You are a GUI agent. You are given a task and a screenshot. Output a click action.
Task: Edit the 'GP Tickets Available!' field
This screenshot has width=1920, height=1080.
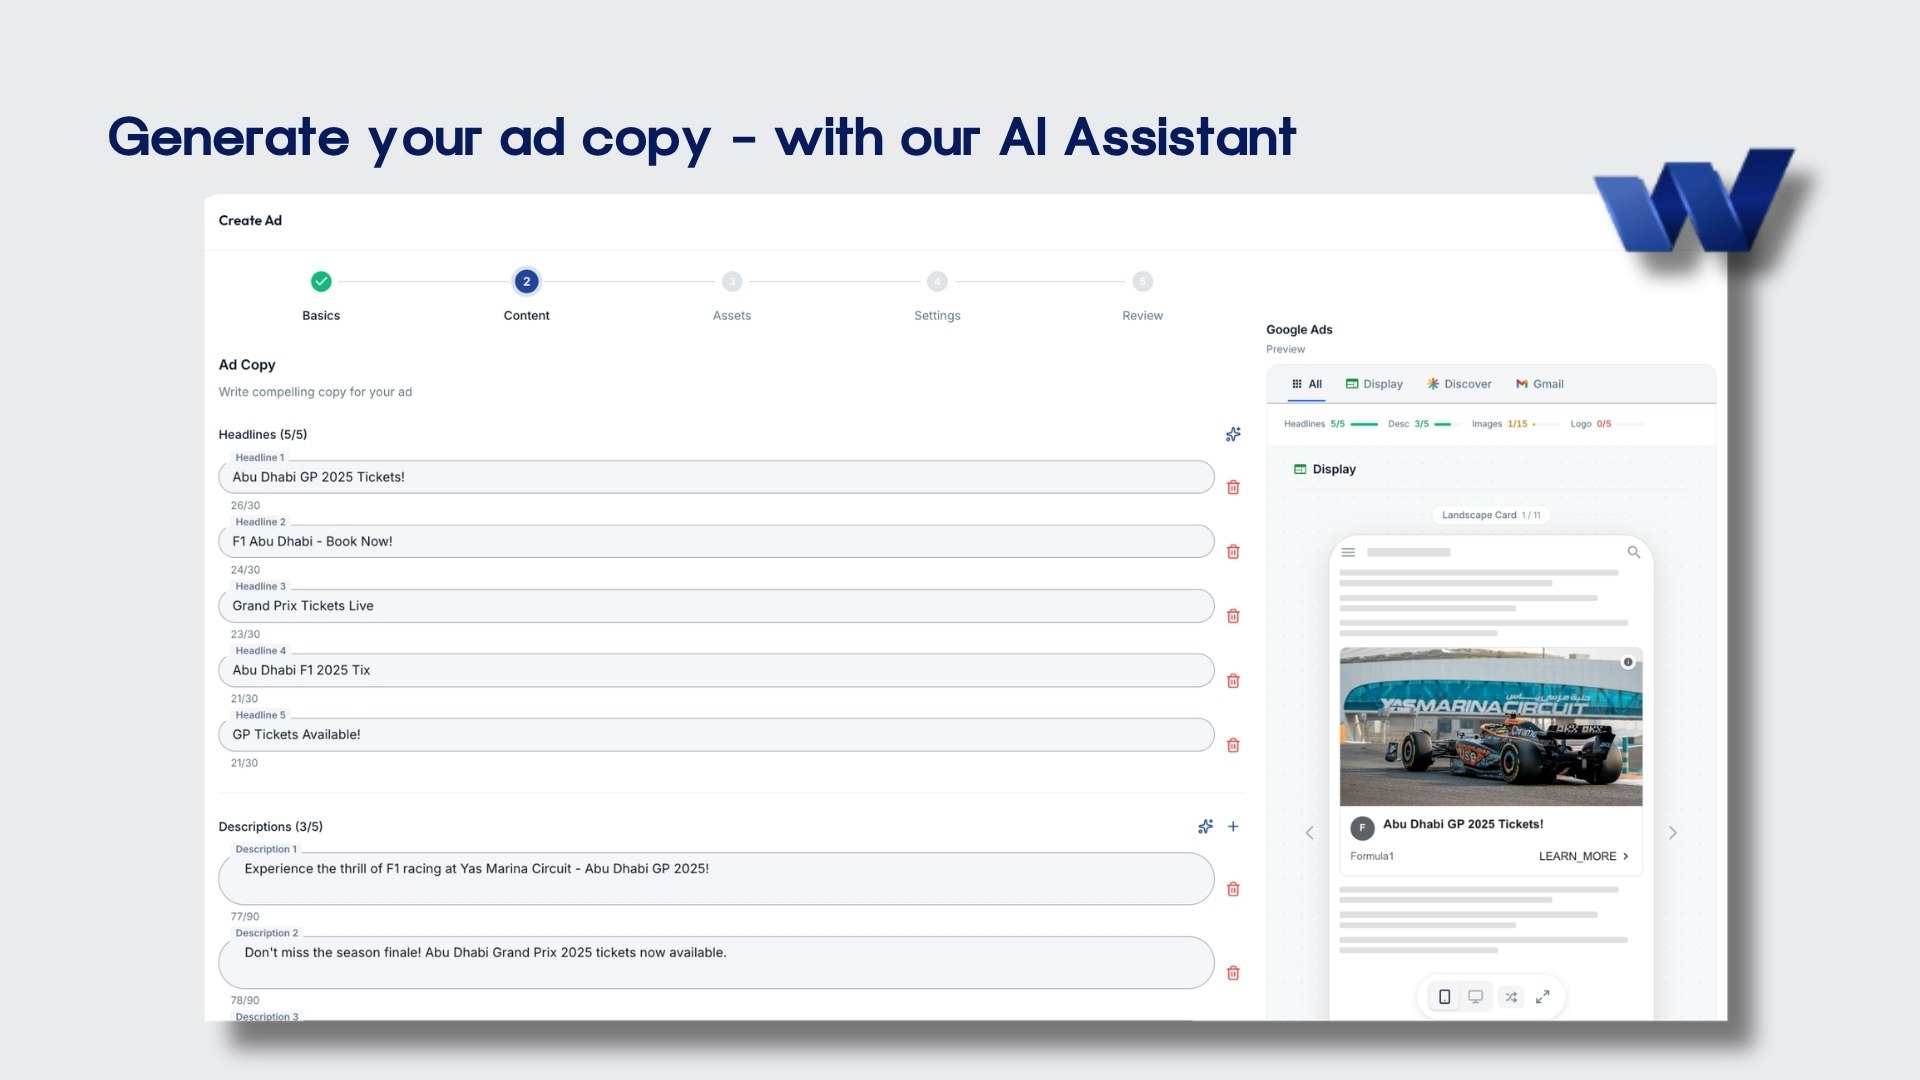pos(716,734)
